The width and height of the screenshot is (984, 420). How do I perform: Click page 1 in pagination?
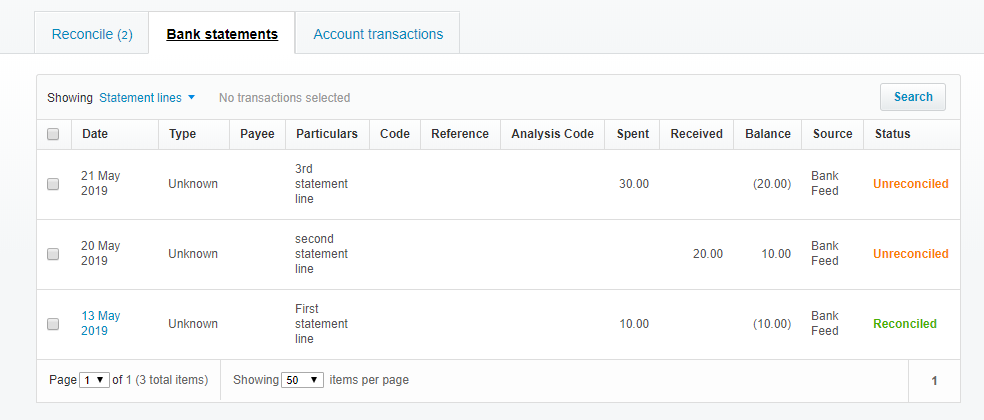coord(934,381)
